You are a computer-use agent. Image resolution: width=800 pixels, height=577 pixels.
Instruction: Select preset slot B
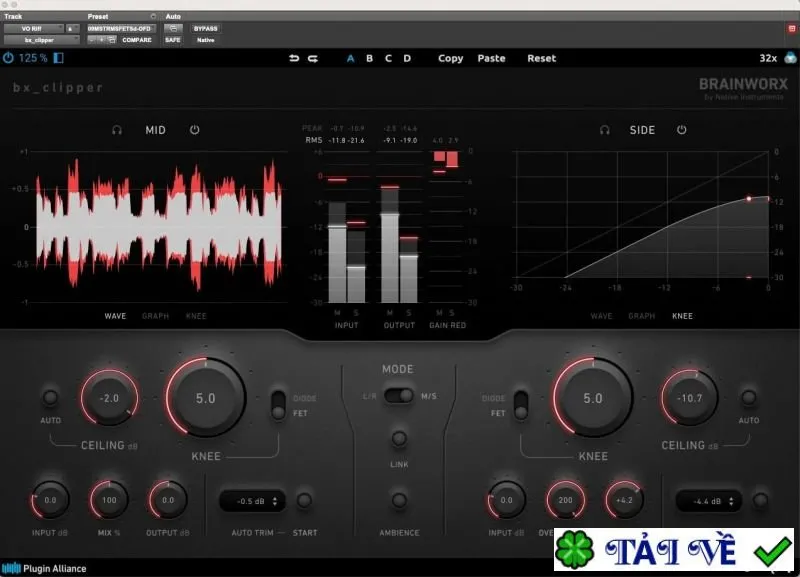click(x=369, y=59)
